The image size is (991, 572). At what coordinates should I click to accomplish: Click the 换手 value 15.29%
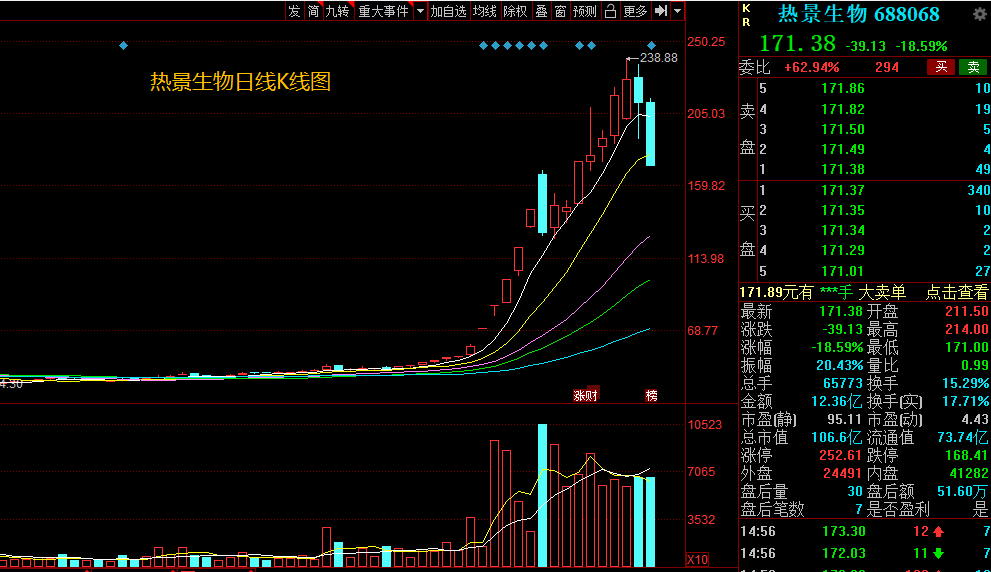coord(965,384)
